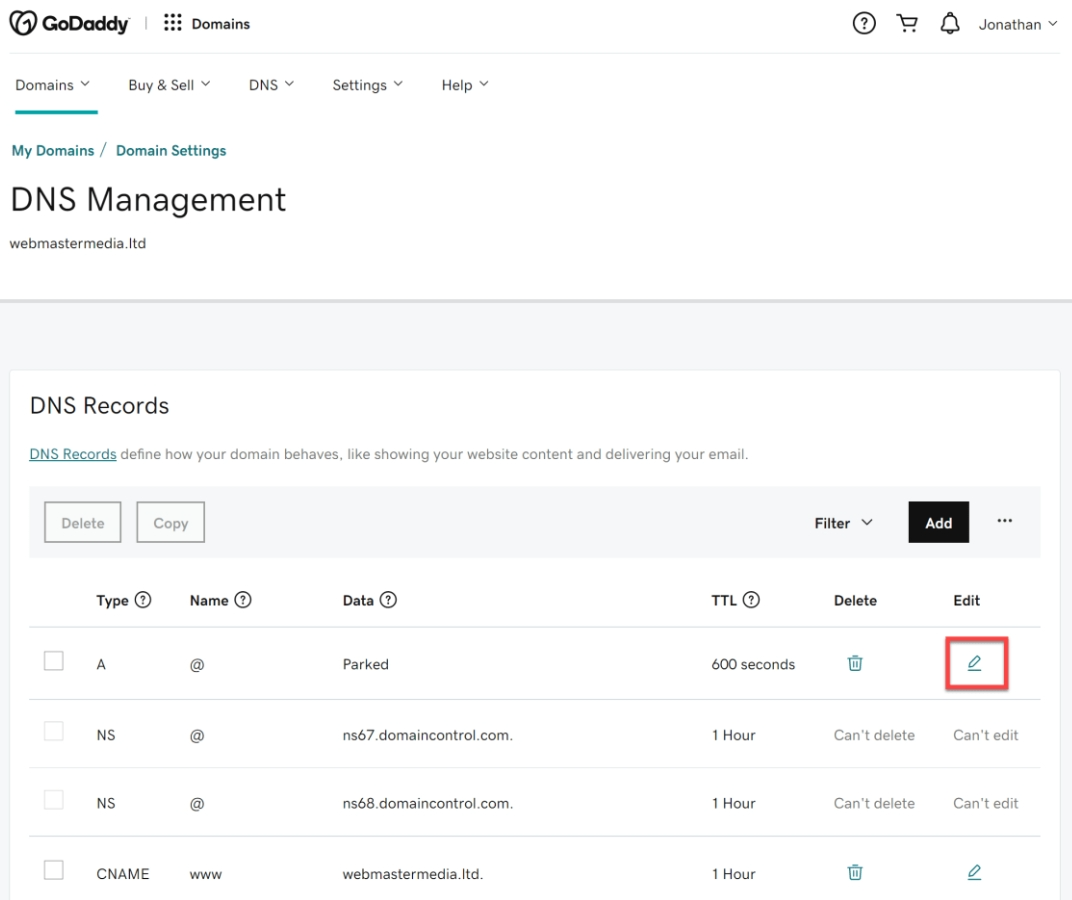Viewport: 1072px width, 900px height.
Task: Open the help question mark icon
Action: coord(865,24)
